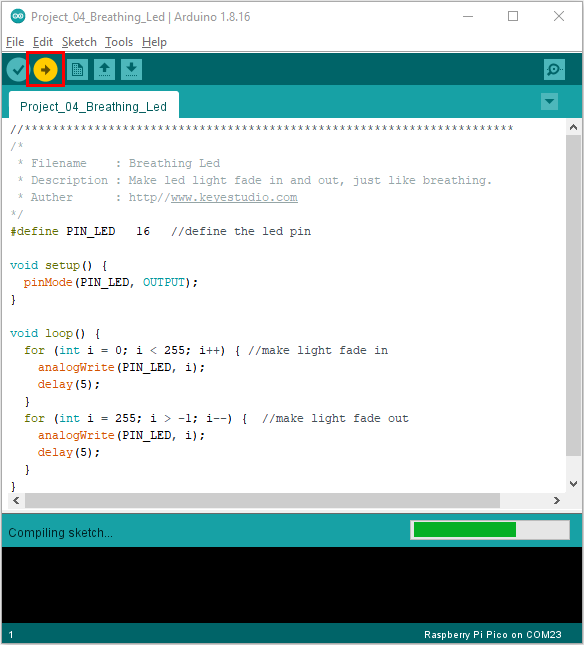Screen dimensions: 584x645
Task: Open the Help menu
Action: (154, 42)
